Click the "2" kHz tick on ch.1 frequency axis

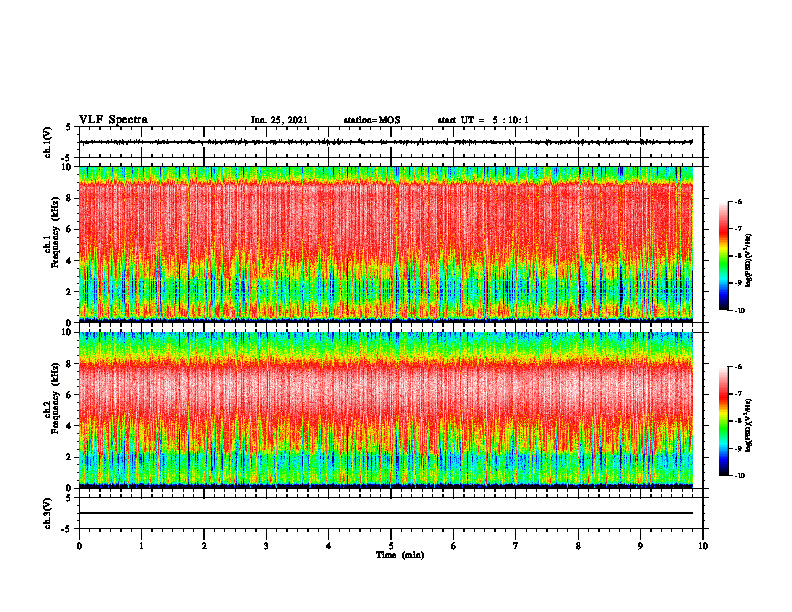pyautogui.click(x=70, y=291)
